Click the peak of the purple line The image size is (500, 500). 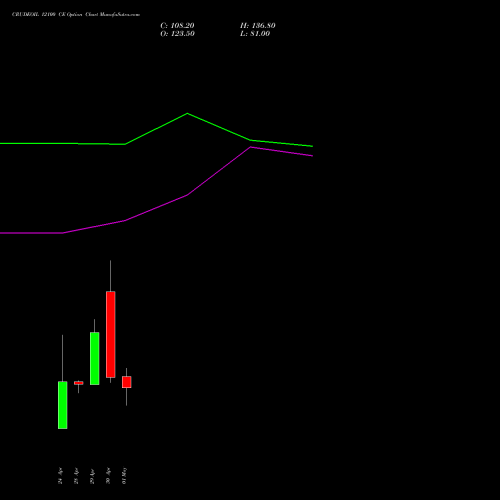click(x=251, y=147)
